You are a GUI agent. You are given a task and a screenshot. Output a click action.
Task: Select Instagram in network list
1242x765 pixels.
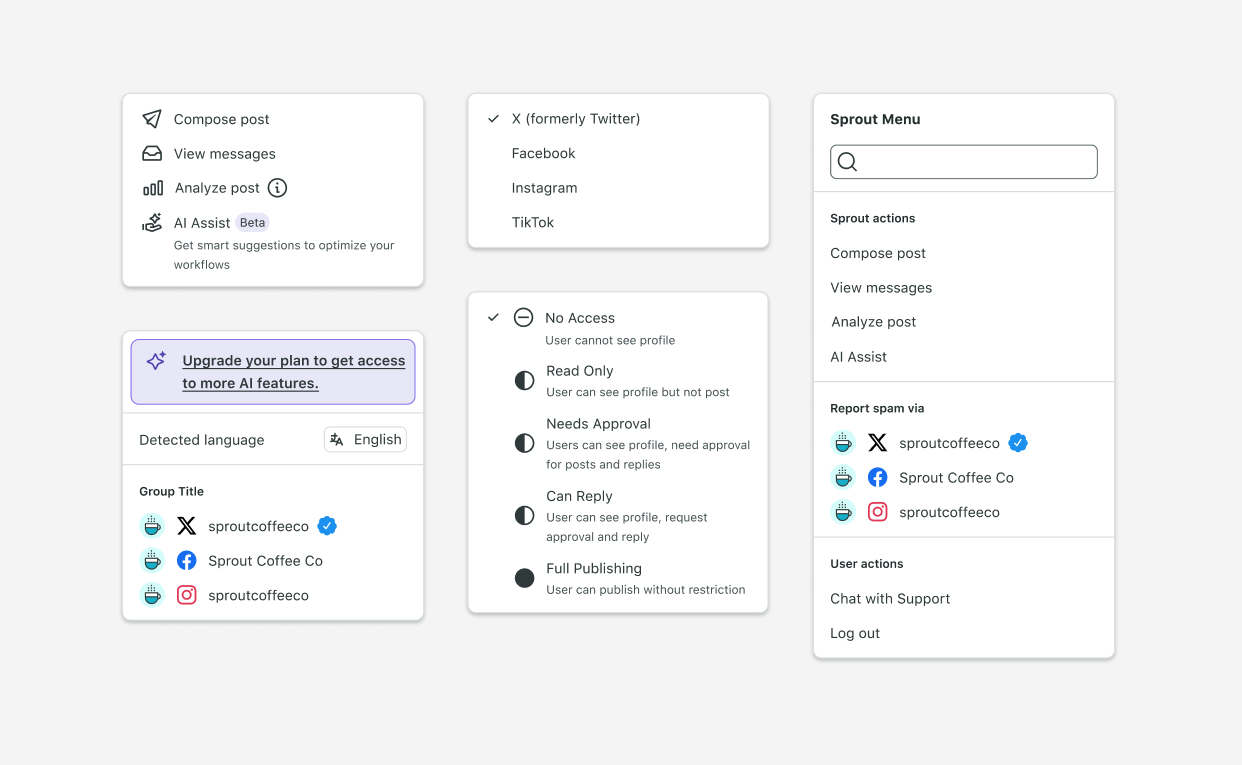click(618, 188)
